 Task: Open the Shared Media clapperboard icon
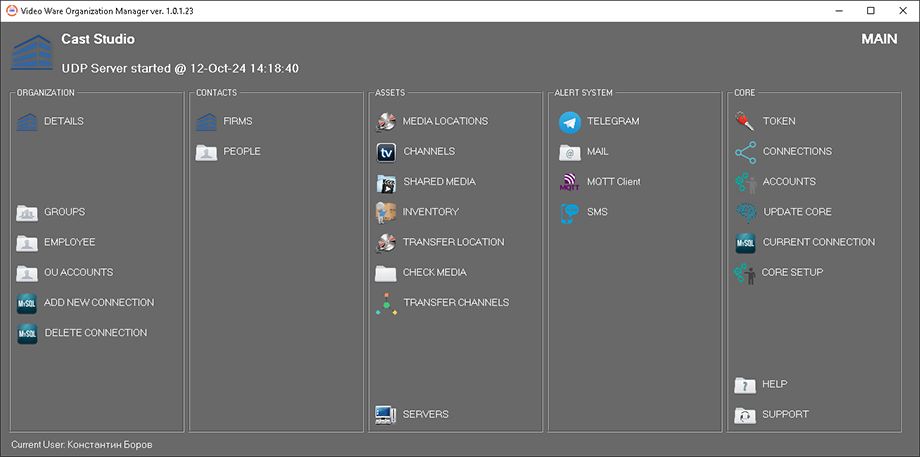coord(386,183)
